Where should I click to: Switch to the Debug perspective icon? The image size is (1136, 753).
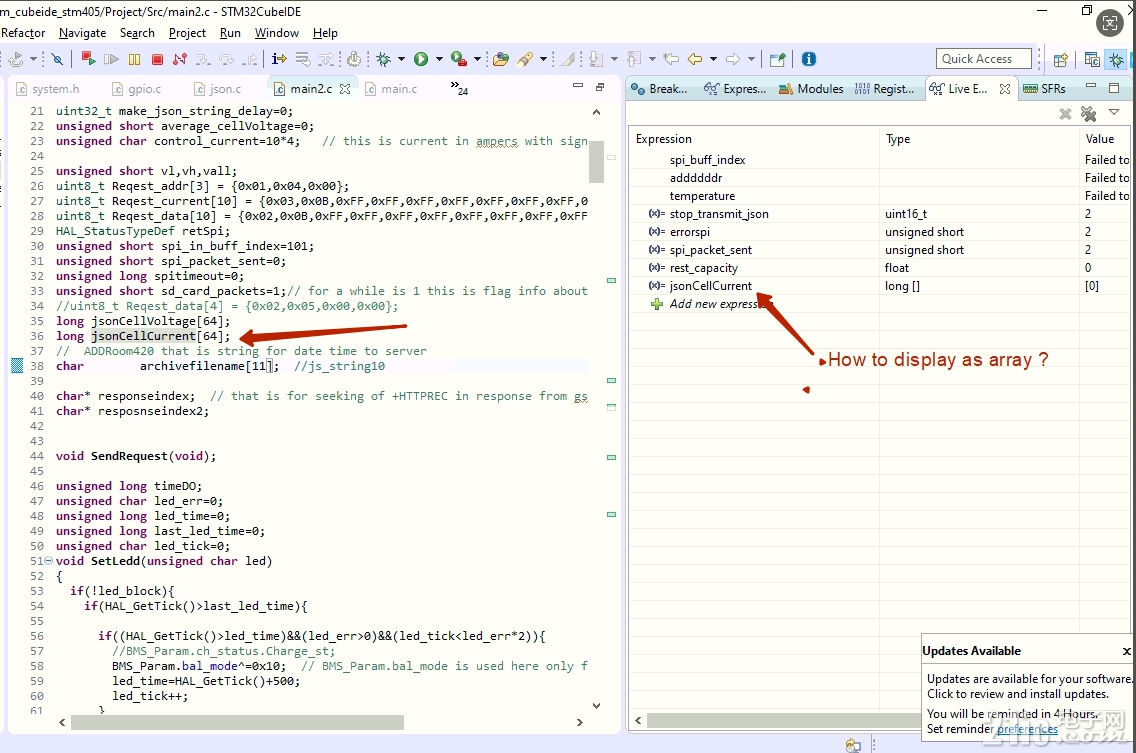click(x=1116, y=60)
